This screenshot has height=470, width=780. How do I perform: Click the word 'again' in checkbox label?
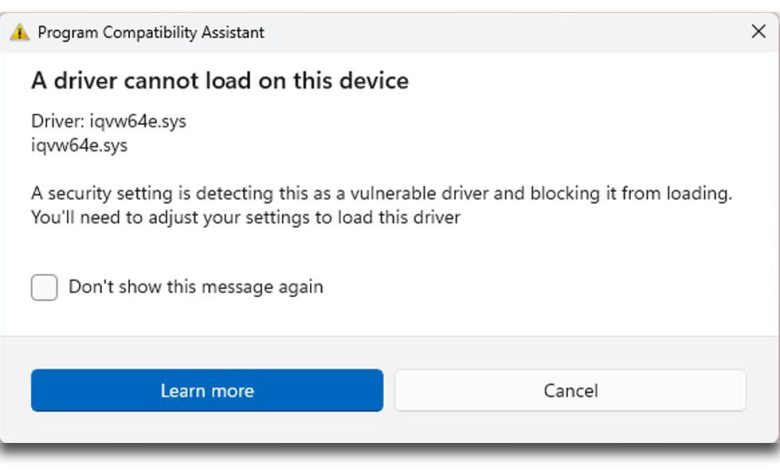(299, 287)
